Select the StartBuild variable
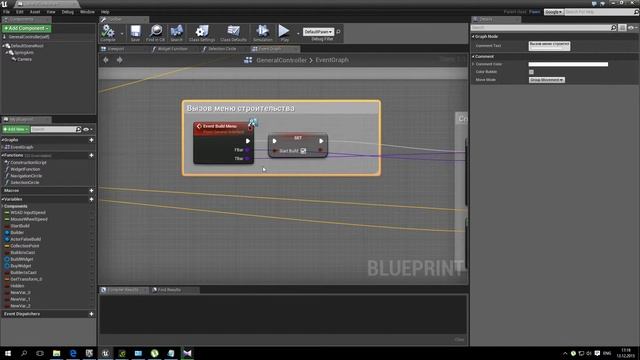 coord(20,226)
